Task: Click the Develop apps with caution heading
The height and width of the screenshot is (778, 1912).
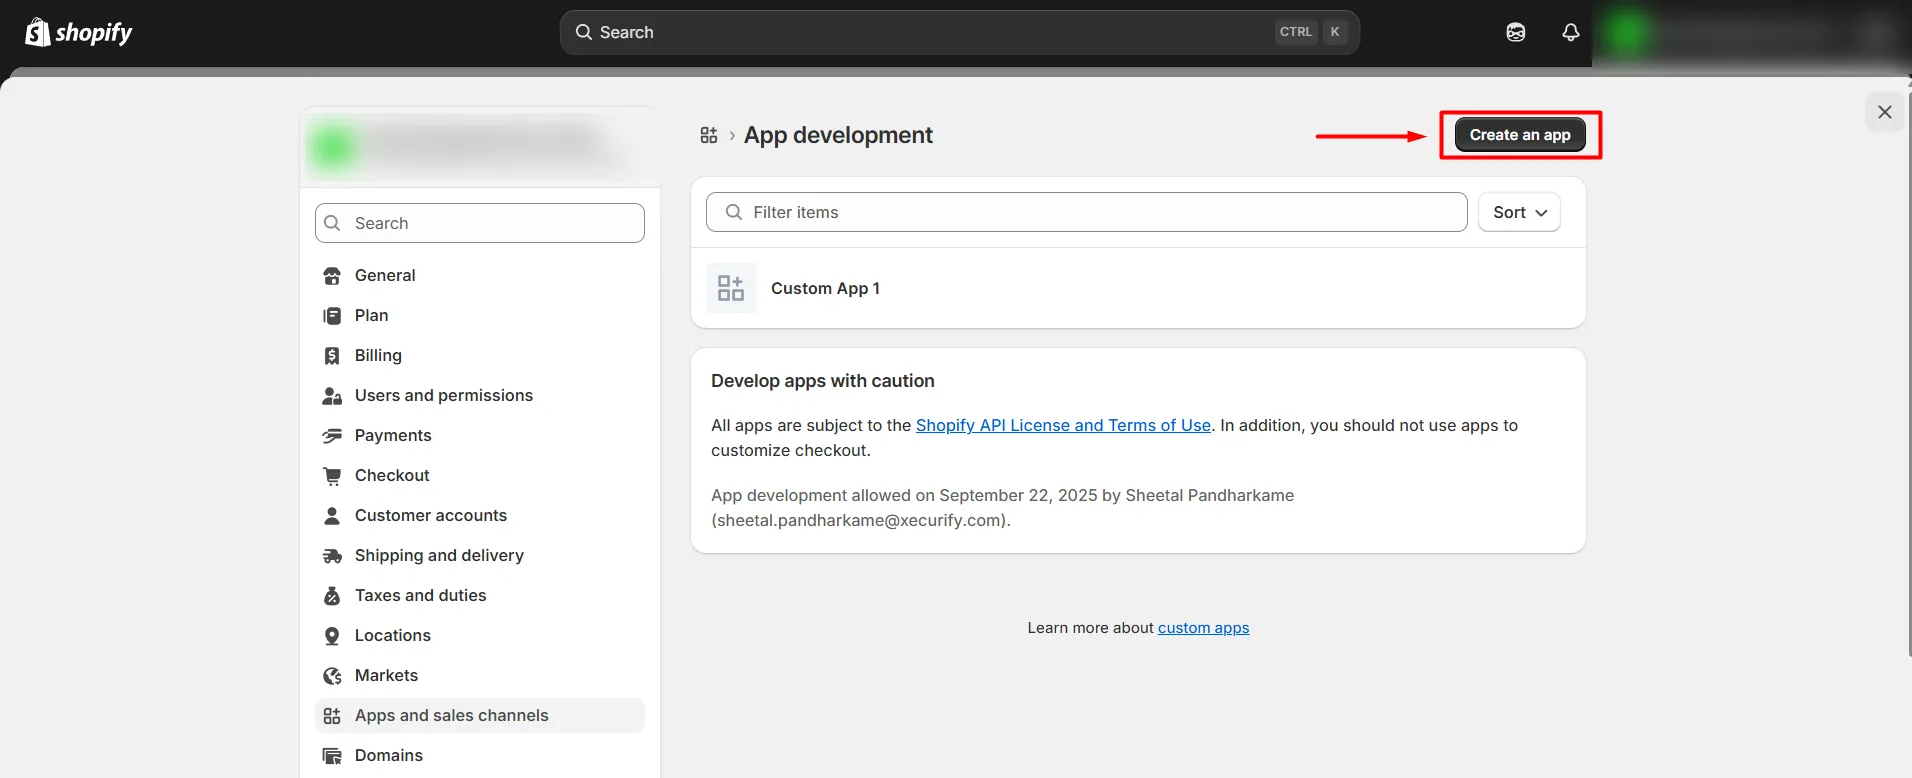Action: click(x=823, y=381)
